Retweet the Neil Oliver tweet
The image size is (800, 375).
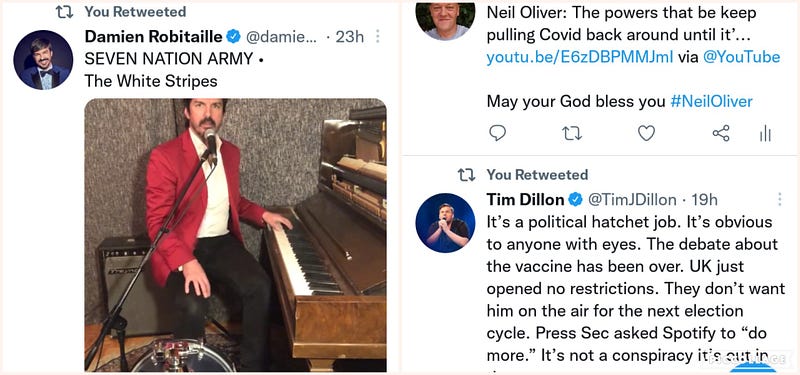(571, 134)
